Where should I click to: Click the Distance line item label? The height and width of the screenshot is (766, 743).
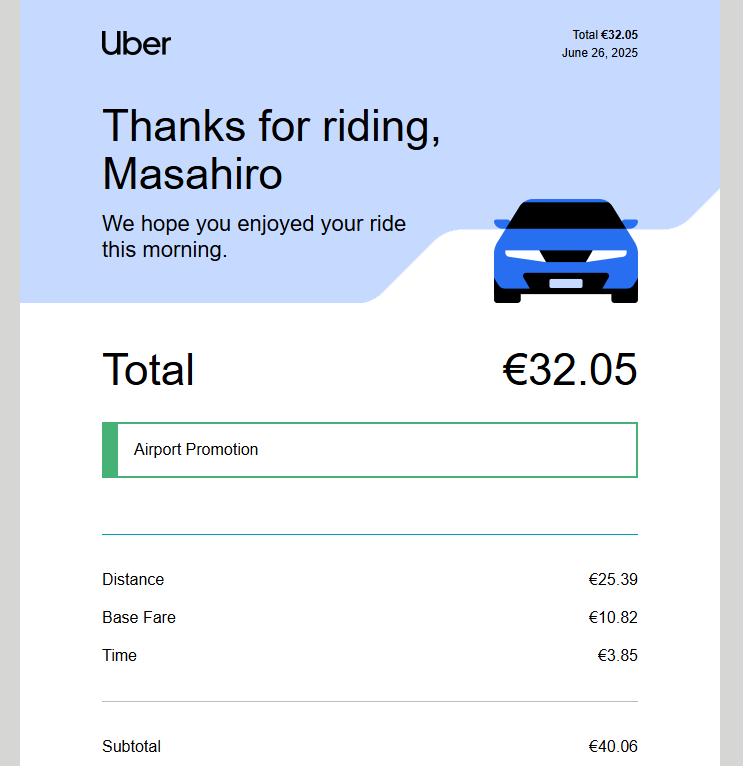tap(133, 579)
